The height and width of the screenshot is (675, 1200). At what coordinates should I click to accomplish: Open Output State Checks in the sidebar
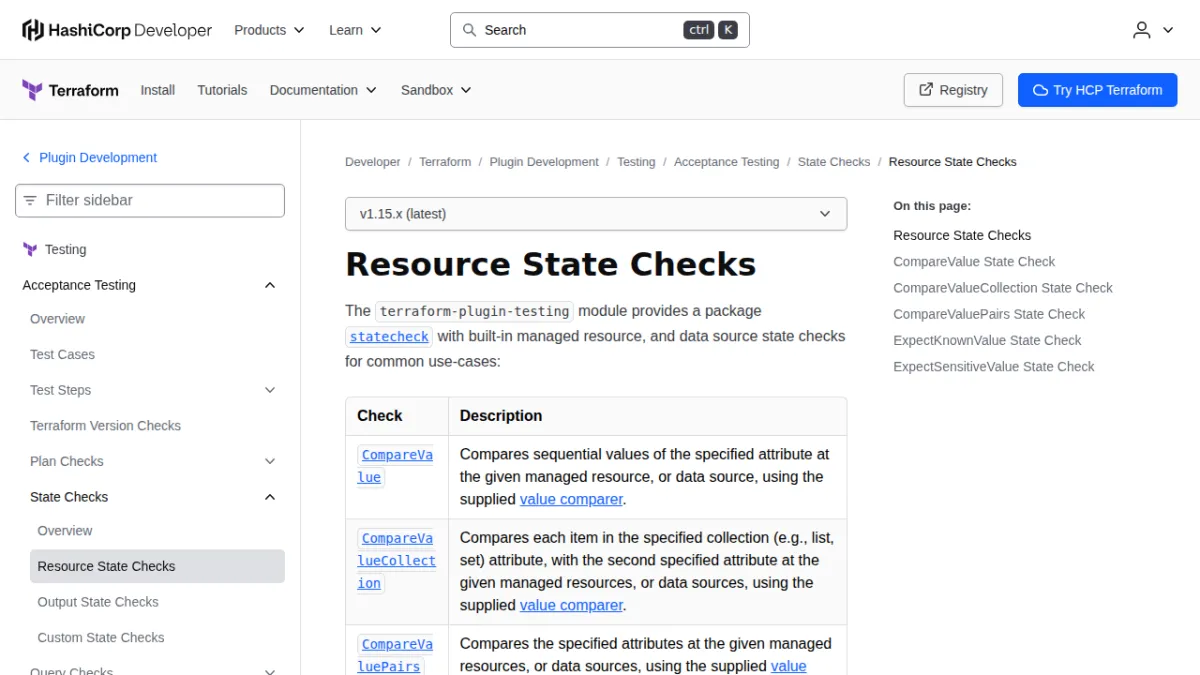(x=98, y=602)
